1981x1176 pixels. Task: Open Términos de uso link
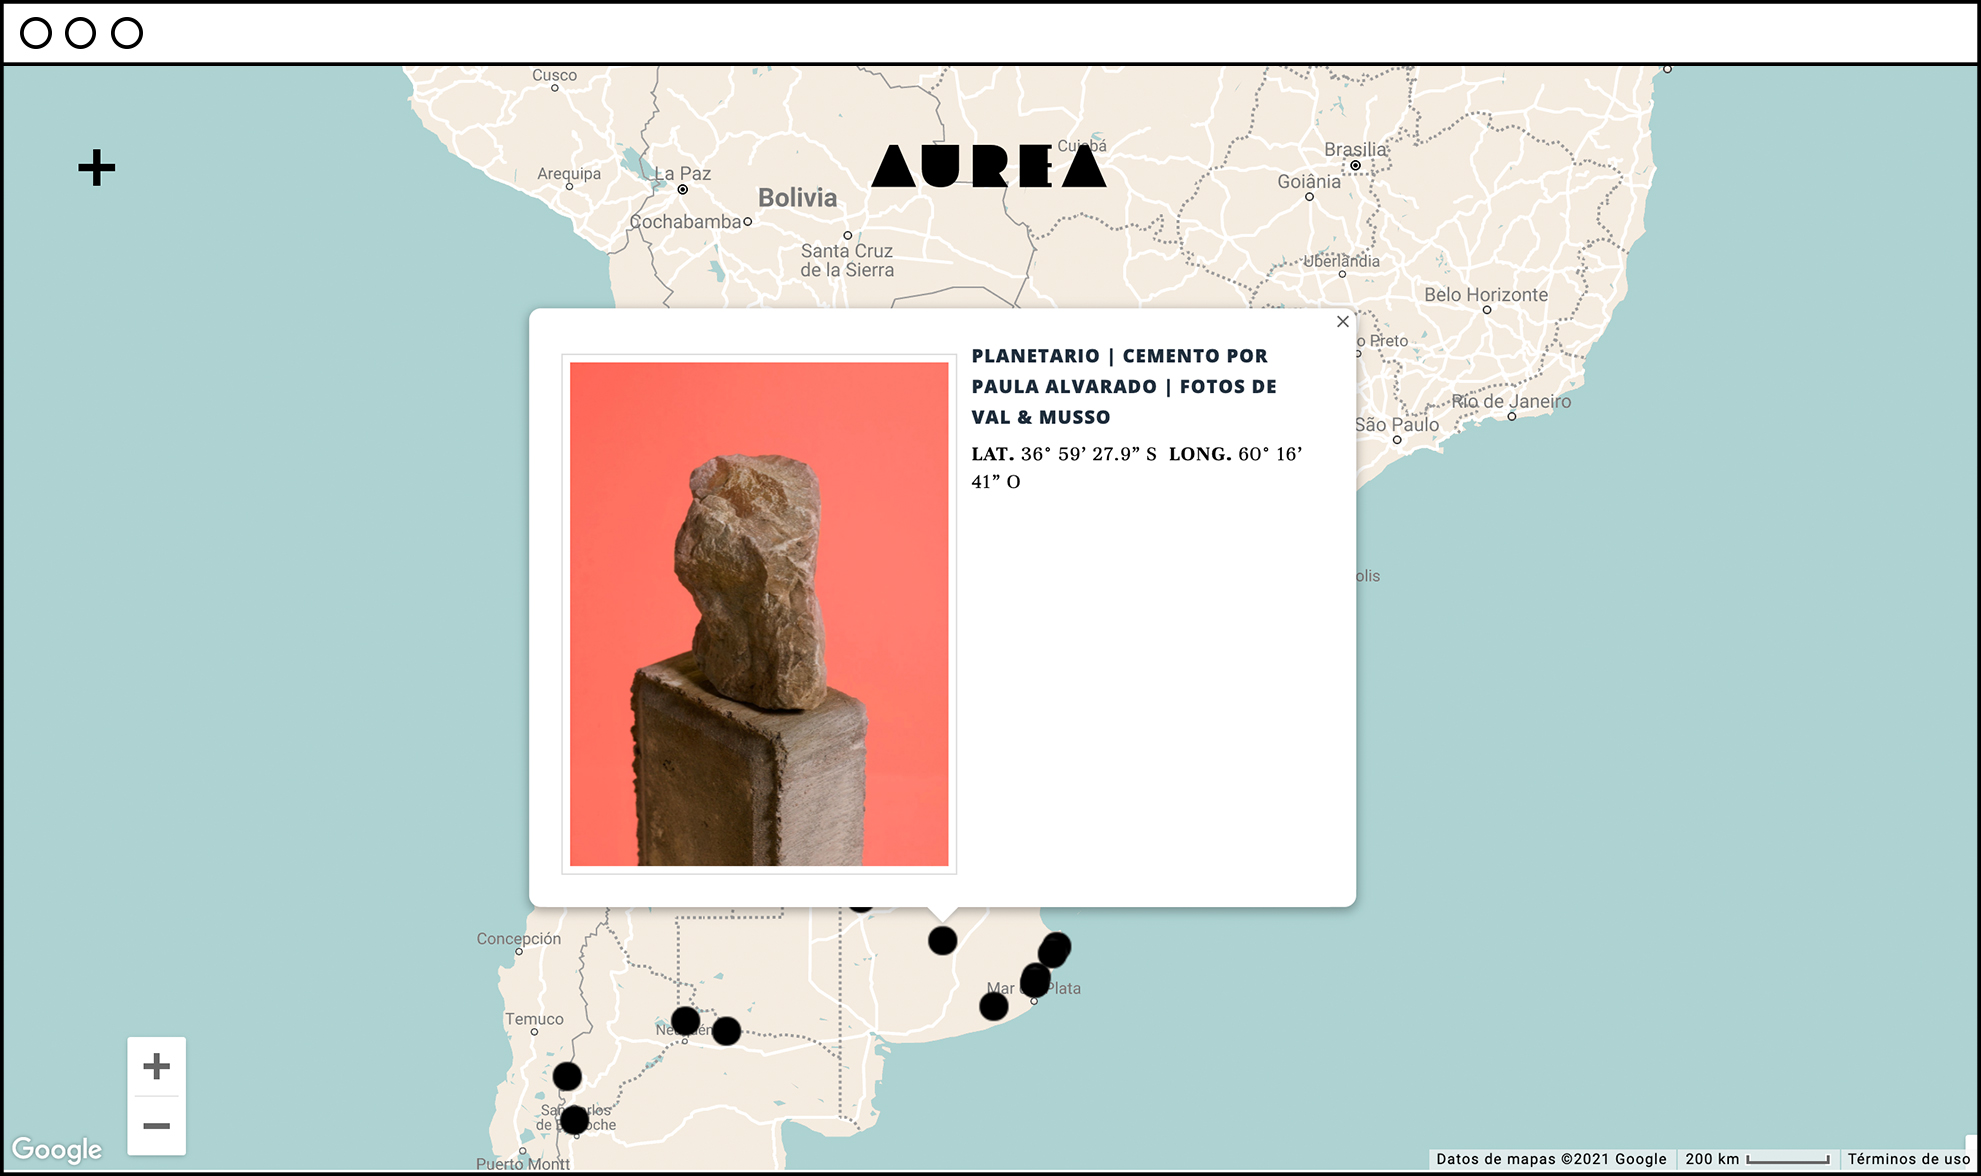[x=1908, y=1159]
